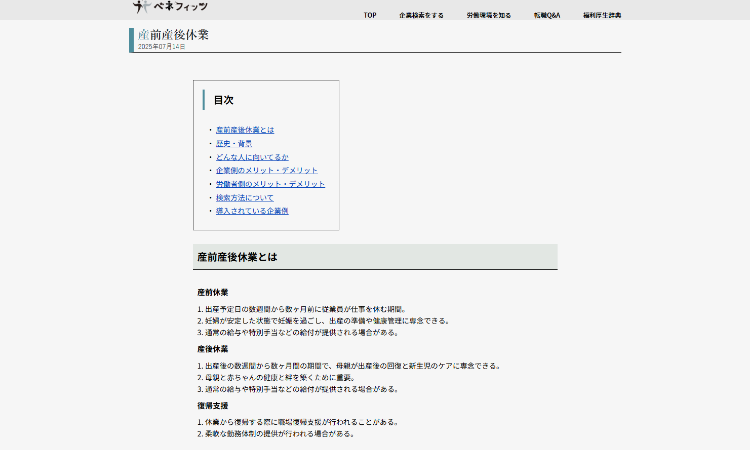Open the TOP navigation item

(370, 15)
